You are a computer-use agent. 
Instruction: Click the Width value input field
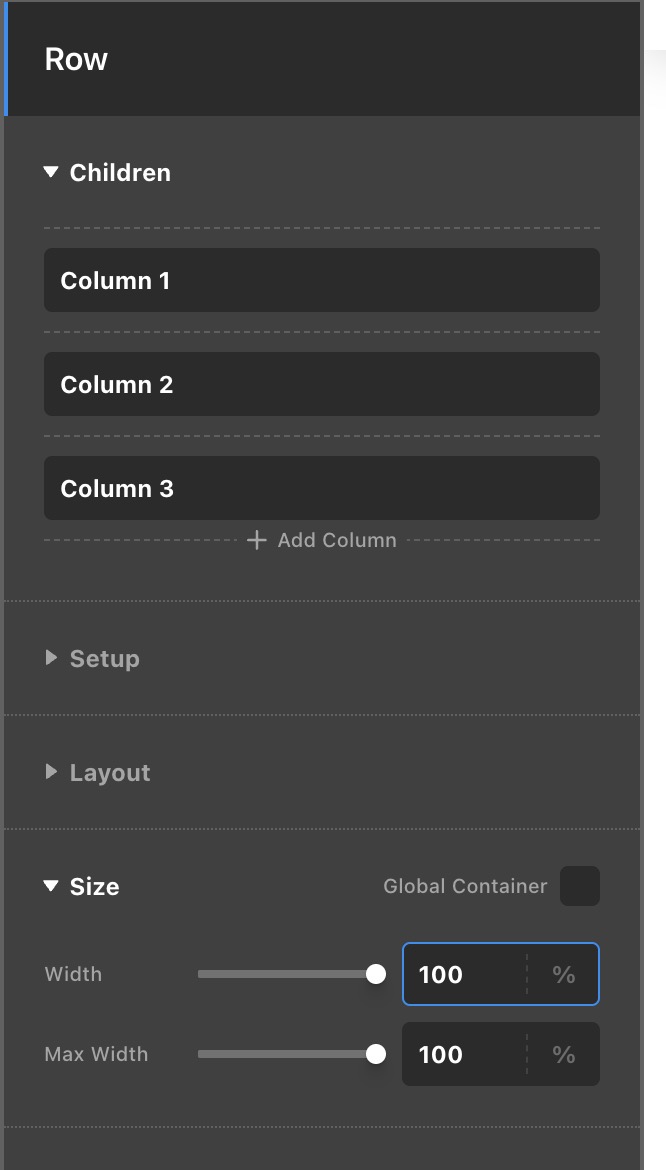[x=465, y=974]
